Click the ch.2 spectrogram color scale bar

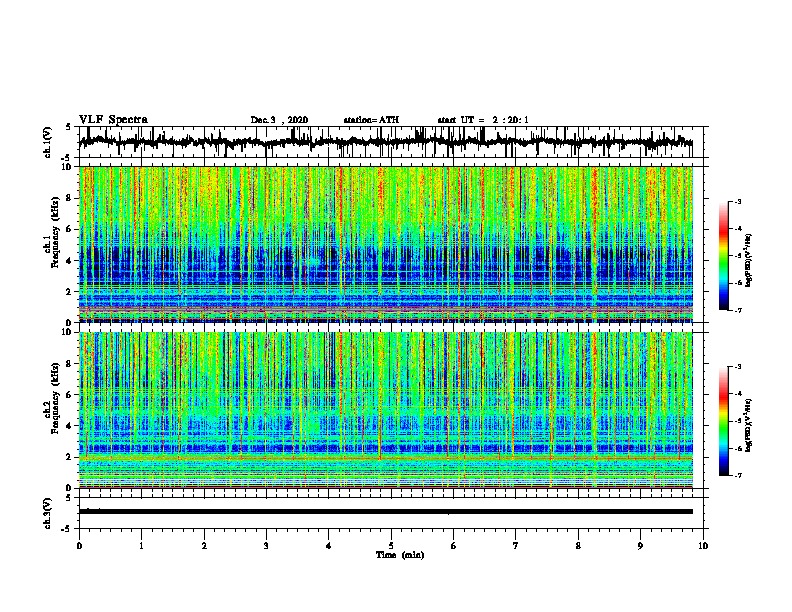click(723, 421)
